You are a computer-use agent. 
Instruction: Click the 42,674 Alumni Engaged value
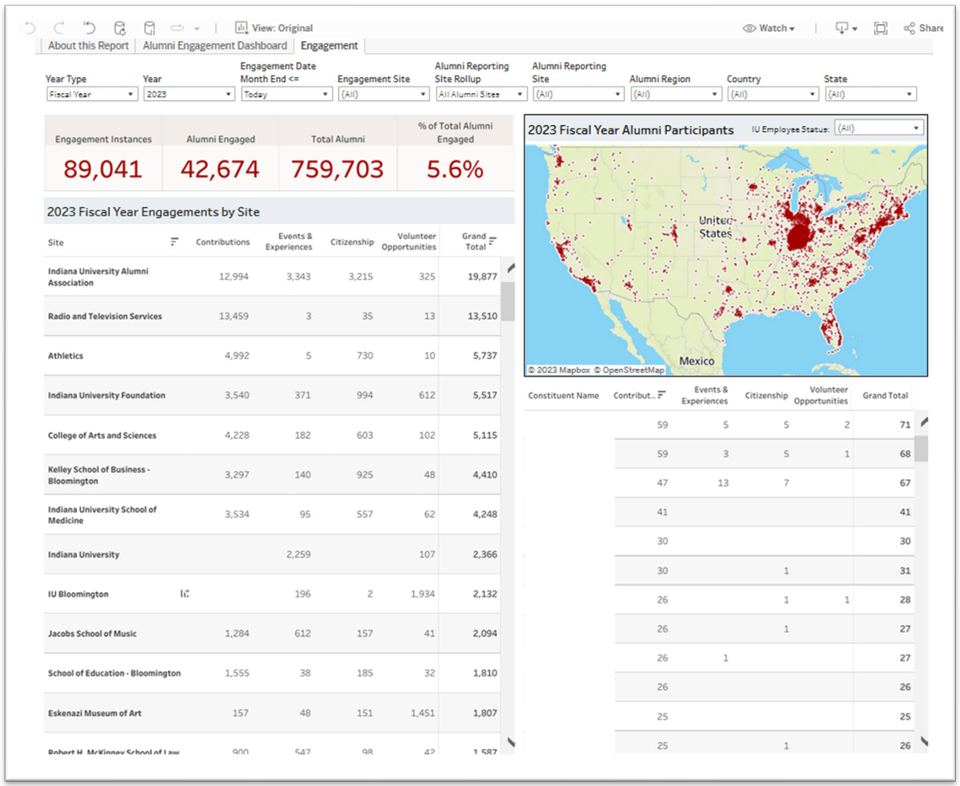click(x=220, y=169)
